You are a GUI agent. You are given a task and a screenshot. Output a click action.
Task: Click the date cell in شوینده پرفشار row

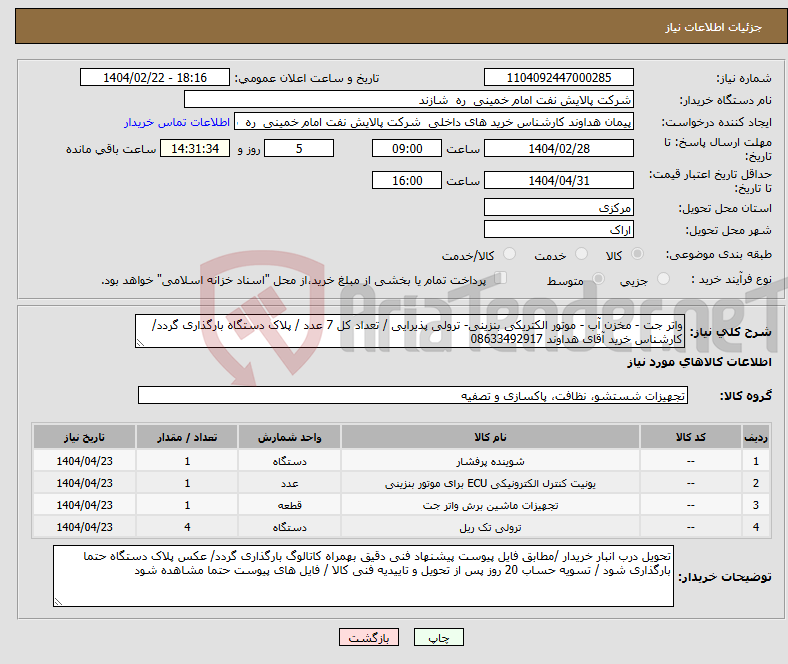pos(84,461)
